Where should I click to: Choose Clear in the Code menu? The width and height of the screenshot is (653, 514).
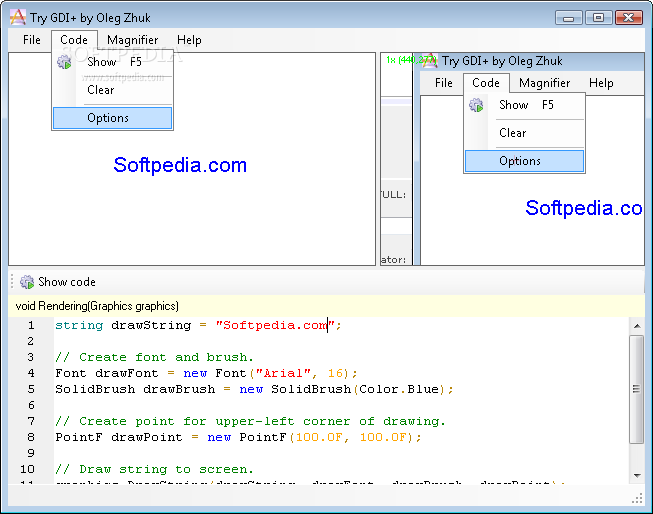pyautogui.click(x=112, y=90)
